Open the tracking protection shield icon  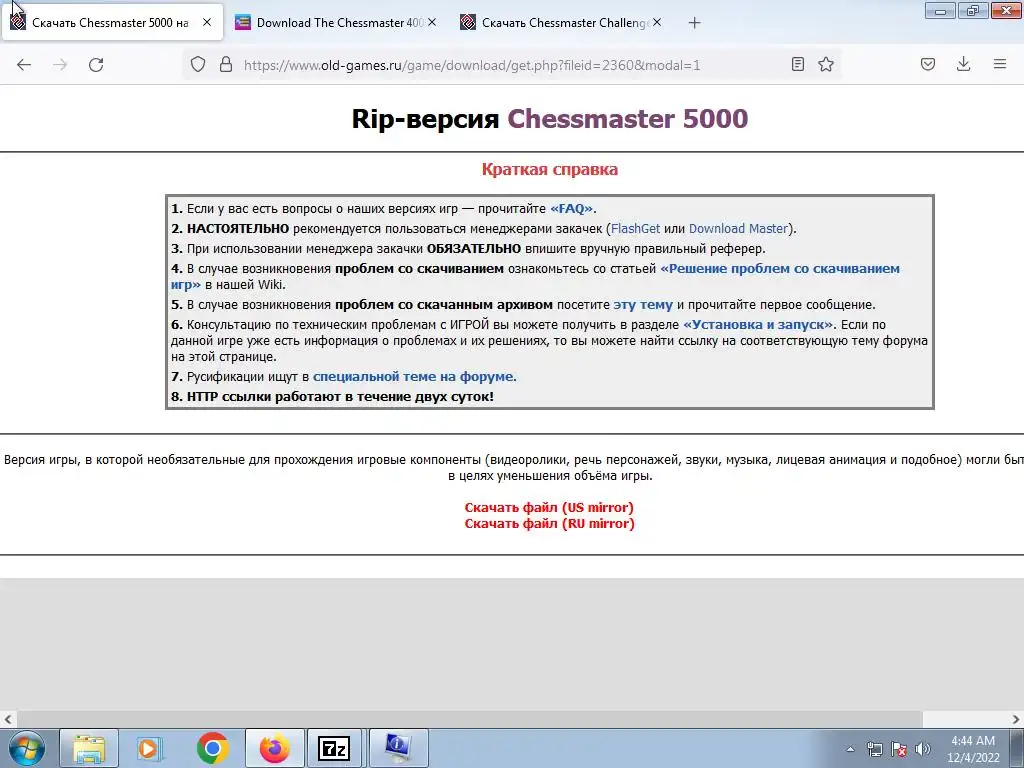pyautogui.click(x=198, y=64)
